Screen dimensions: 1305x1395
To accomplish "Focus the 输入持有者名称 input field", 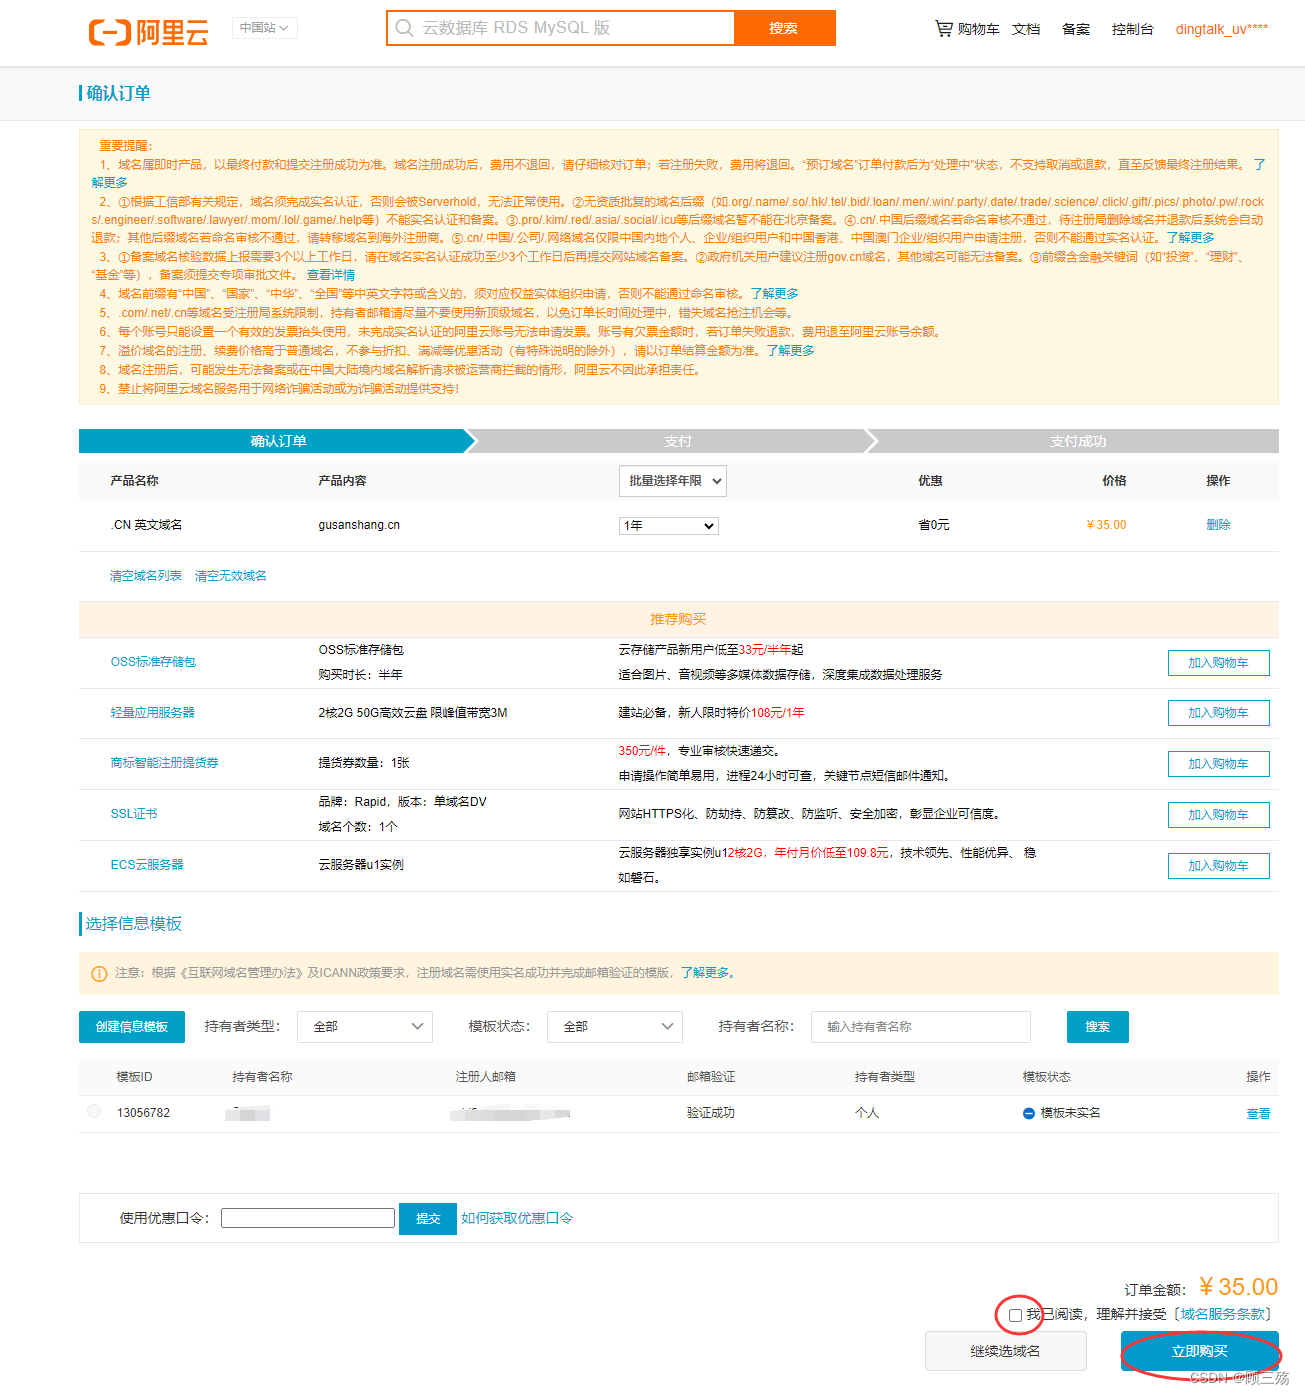I will click(x=920, y=1027).
